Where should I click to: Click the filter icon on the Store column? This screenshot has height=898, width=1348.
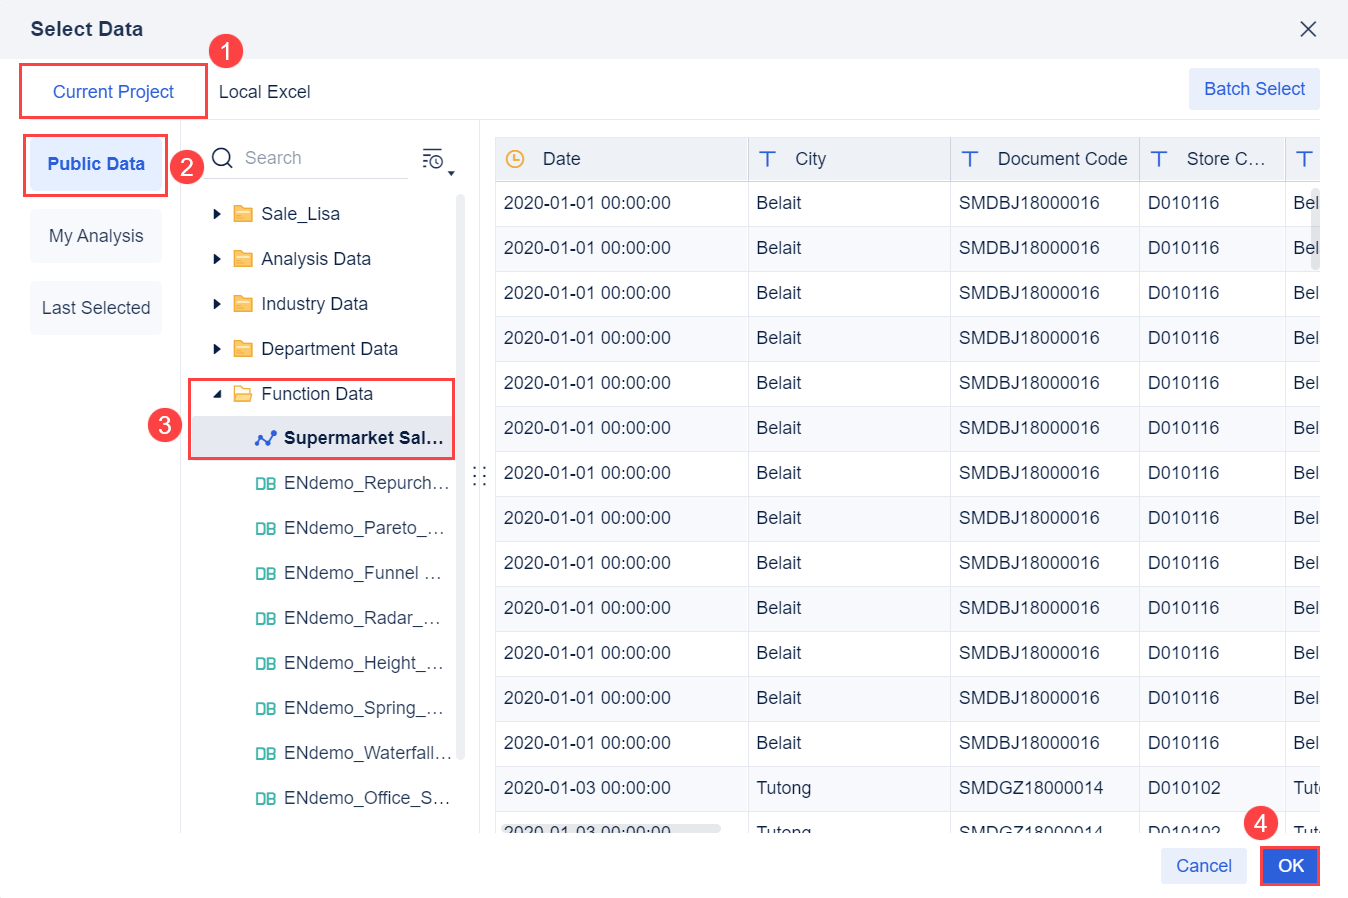[x=1159, y=158]
